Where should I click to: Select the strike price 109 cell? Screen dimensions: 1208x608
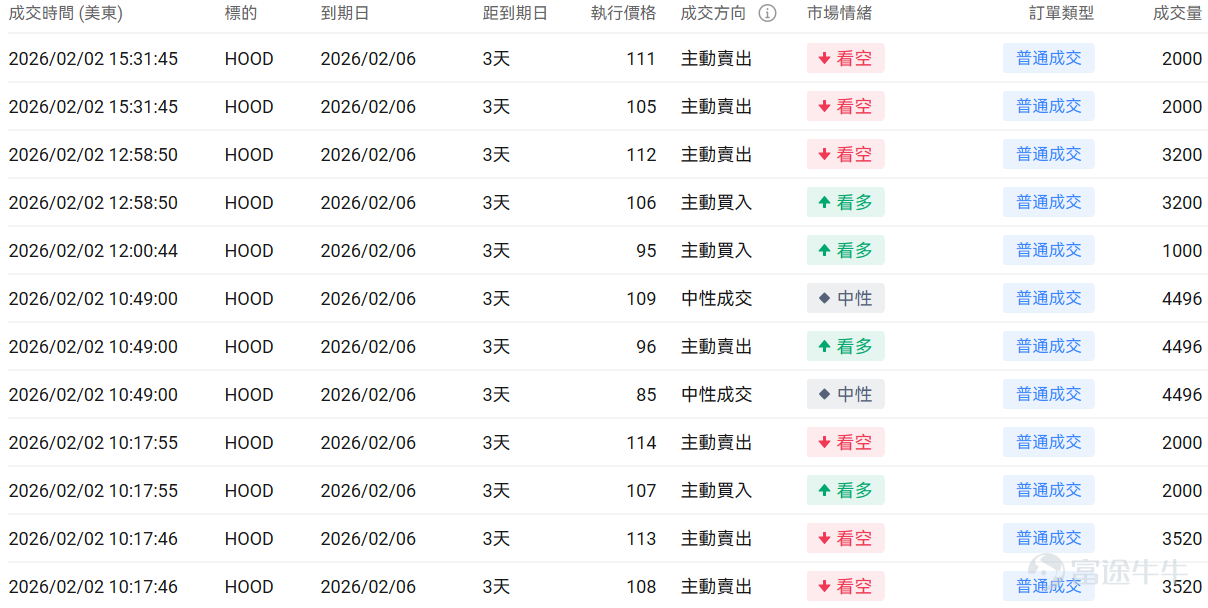click(641, 299)
